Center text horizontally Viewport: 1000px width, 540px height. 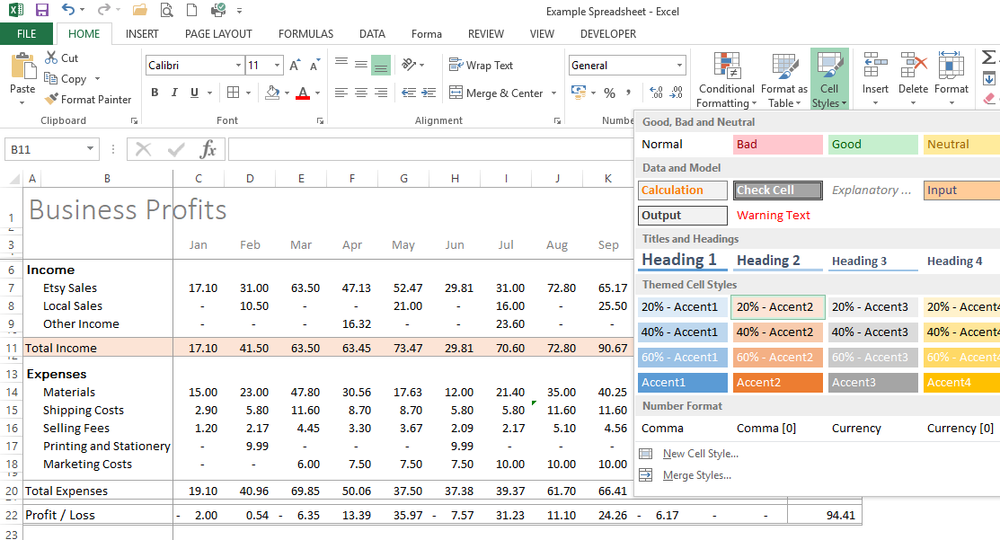(x=361, y=93)
